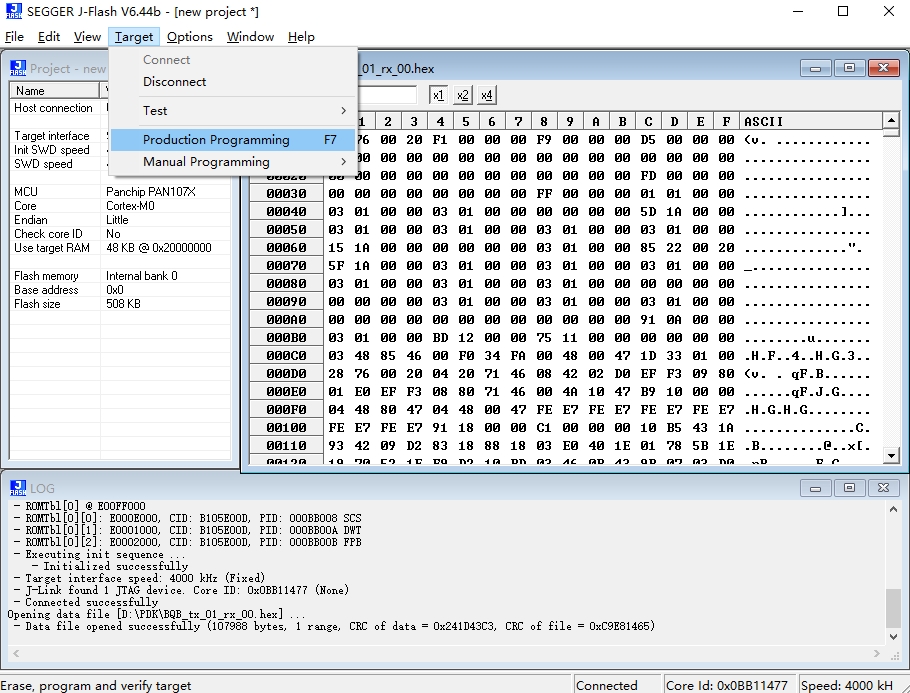Expand the Manual Programming submenu
910x693 pixels.
click(232, 162)
